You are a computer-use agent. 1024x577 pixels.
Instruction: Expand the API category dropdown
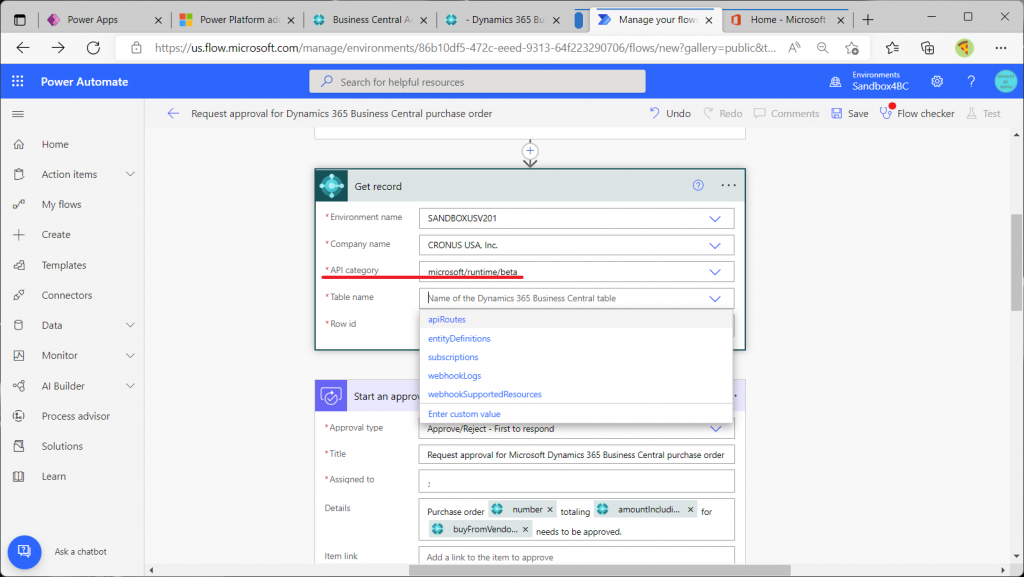tap(715, 272)
